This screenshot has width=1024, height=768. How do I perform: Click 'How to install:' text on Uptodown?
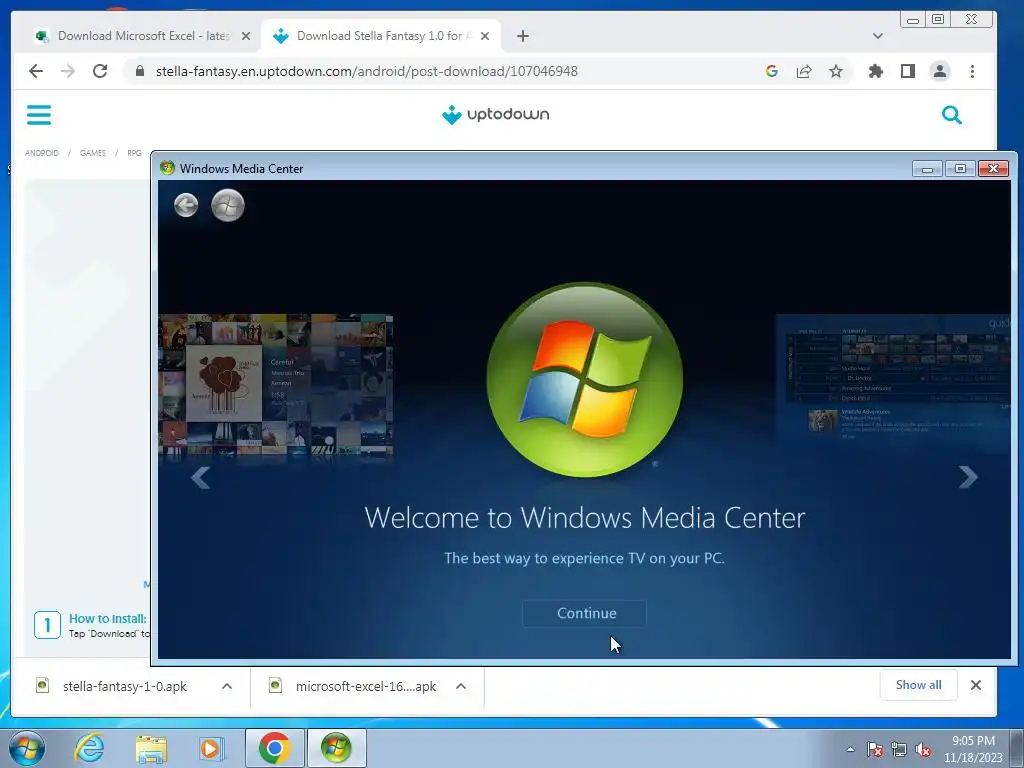pyautogui.click(x=108, y=618)
